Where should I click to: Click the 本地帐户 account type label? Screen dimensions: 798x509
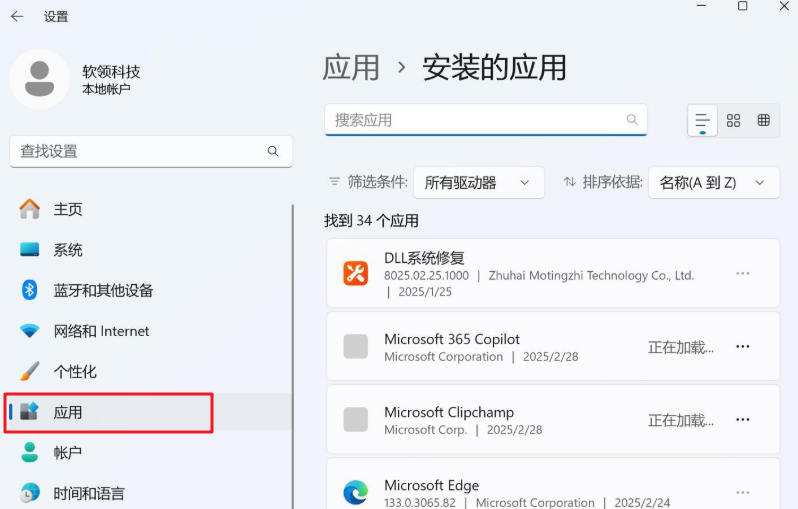[x=106, y=89]
